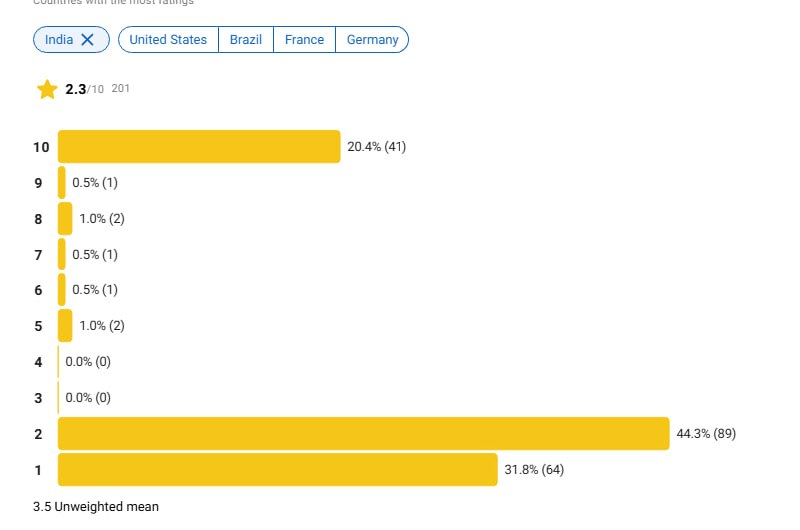Click the 2-star rating bar
This screenshot has width=800, height=530.
[x=364, y=434]
